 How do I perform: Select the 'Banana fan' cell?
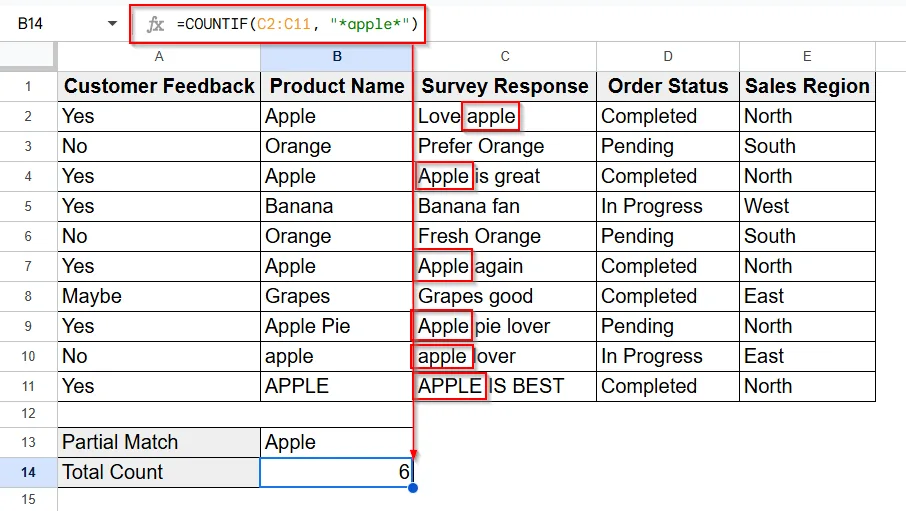(x=505, y=206)
